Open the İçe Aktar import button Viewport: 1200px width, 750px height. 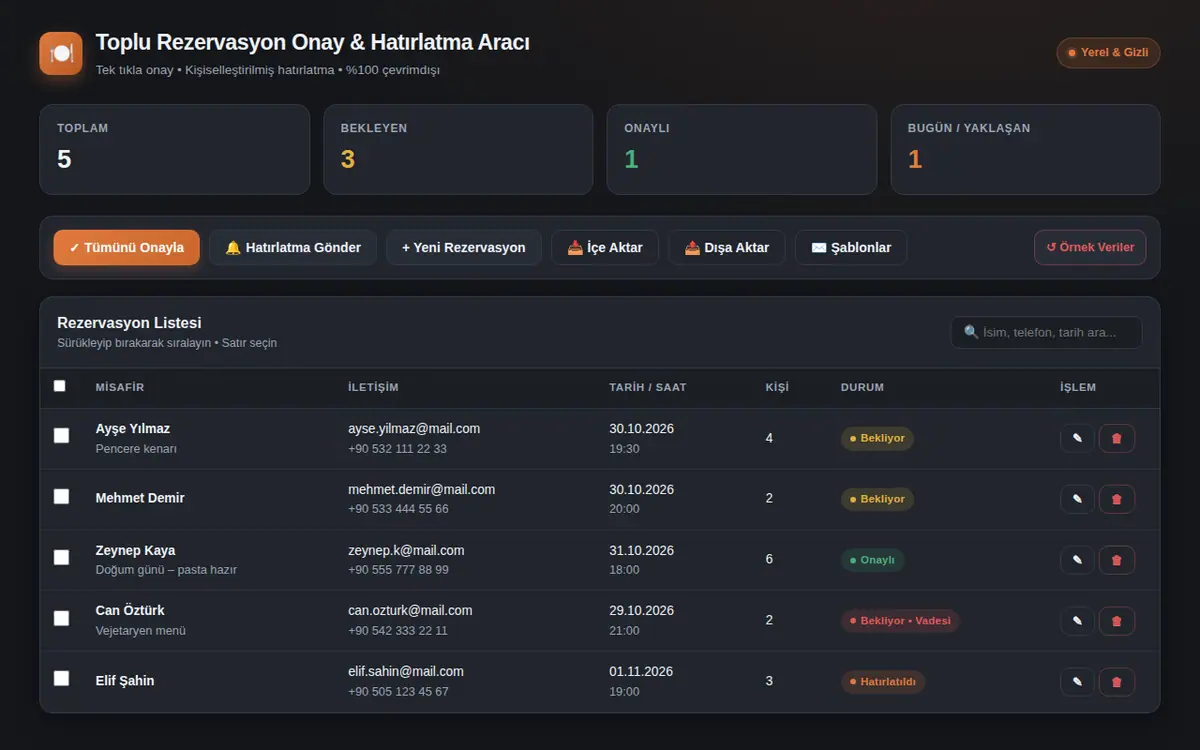click(x=605, y=247)
